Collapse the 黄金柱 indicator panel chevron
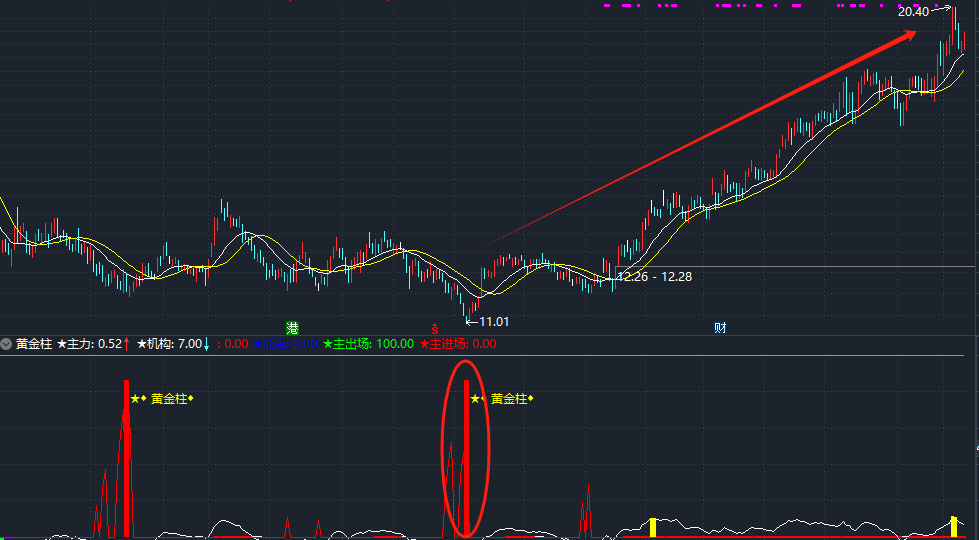 (7, 344)
